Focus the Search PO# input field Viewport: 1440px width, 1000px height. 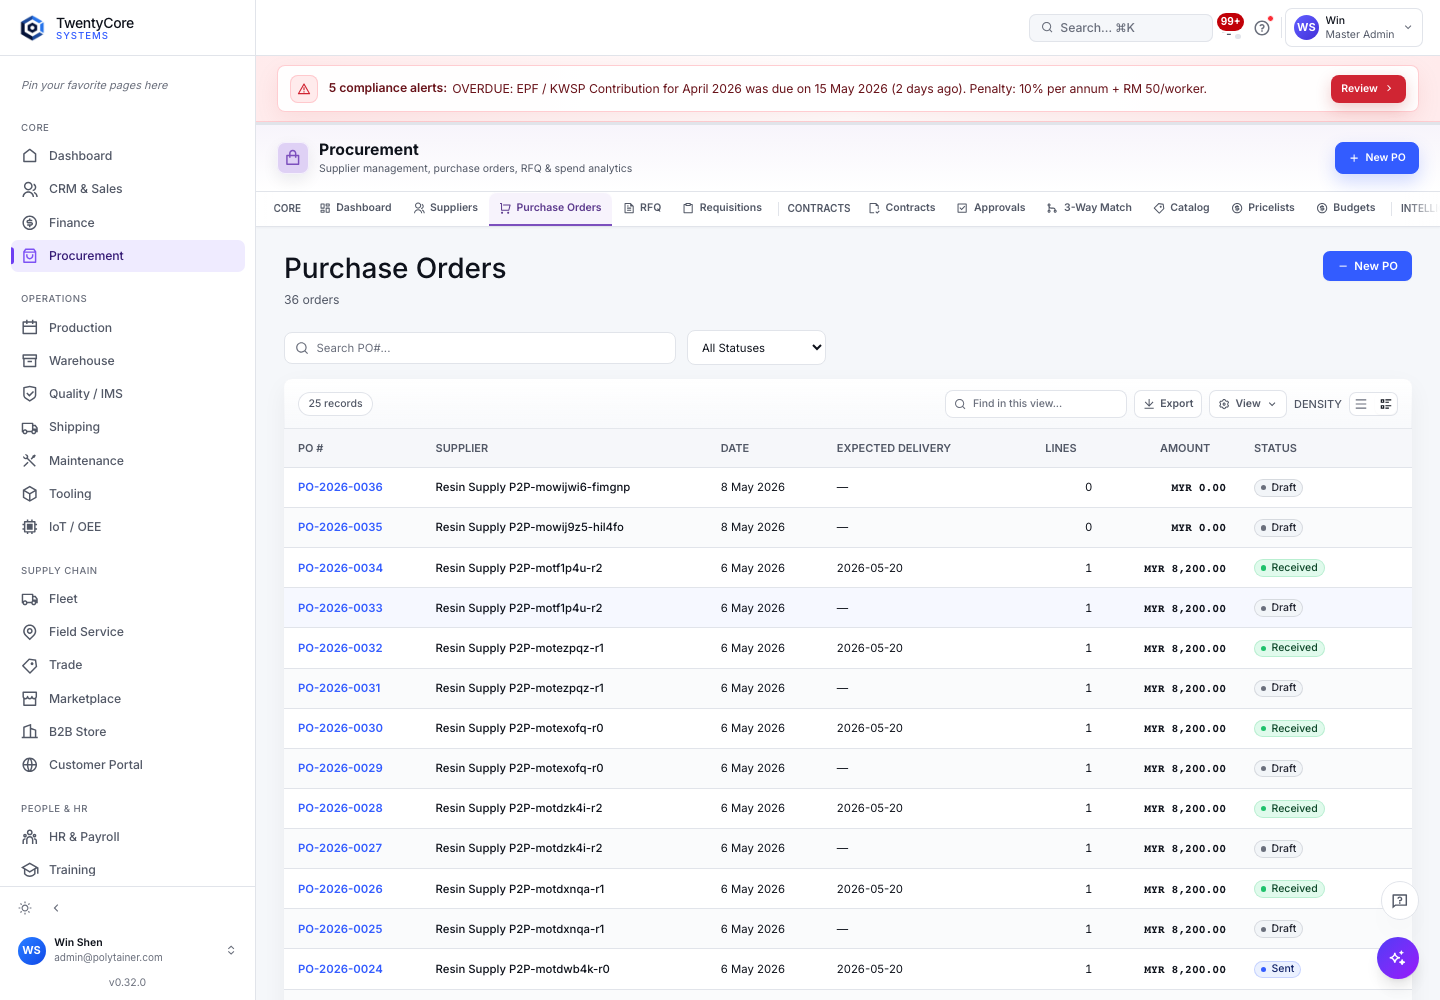[x=480, y=348]
